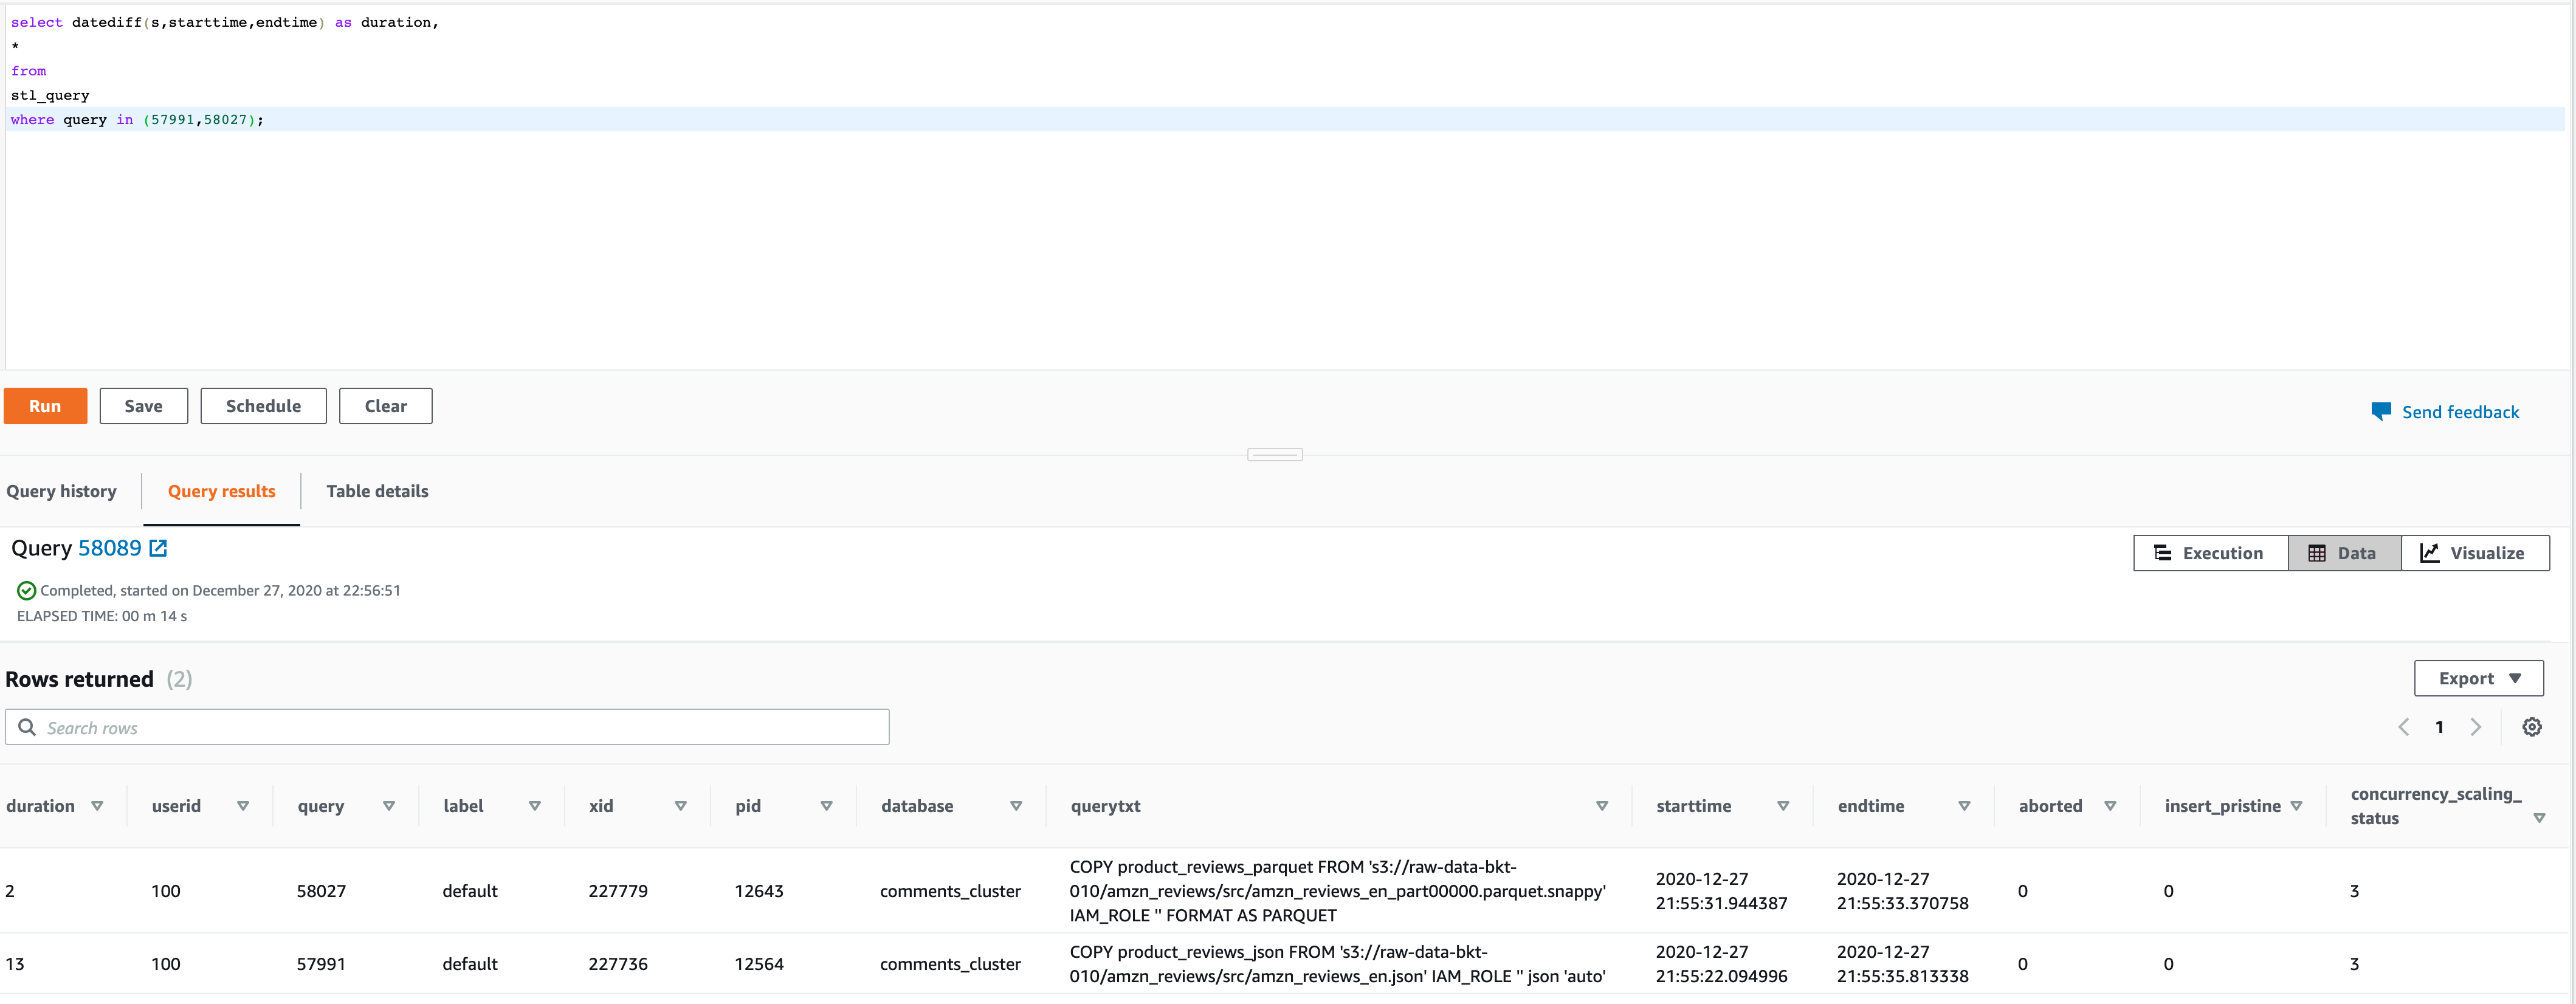Open userid column filter dropdown

click(243, 806)
